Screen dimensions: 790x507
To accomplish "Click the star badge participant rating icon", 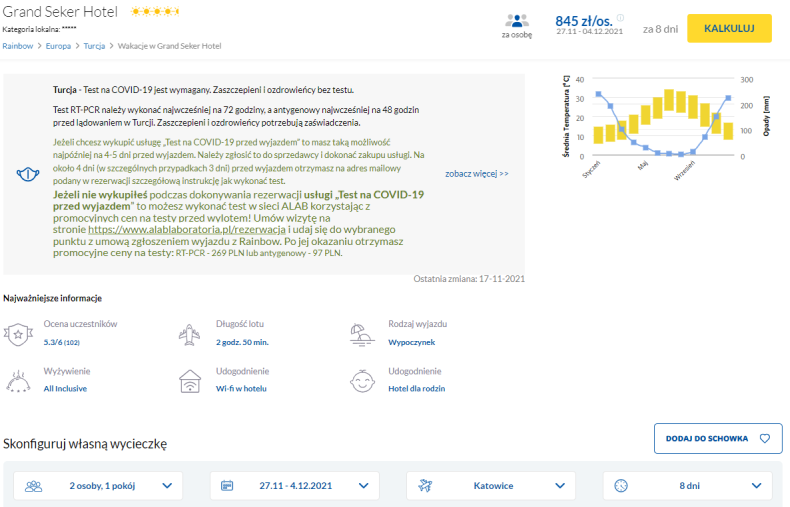I will (x=18, y=334).
